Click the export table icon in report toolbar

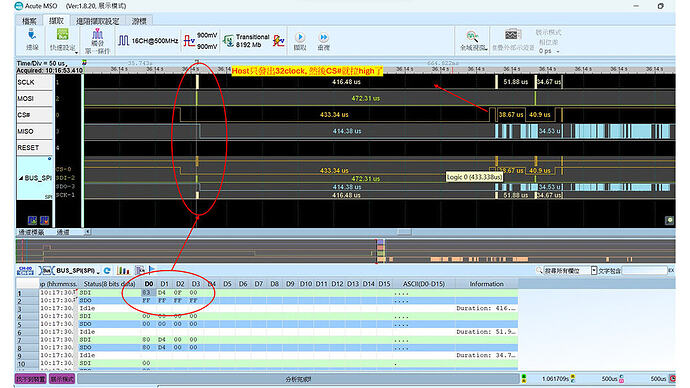[140, 270]
